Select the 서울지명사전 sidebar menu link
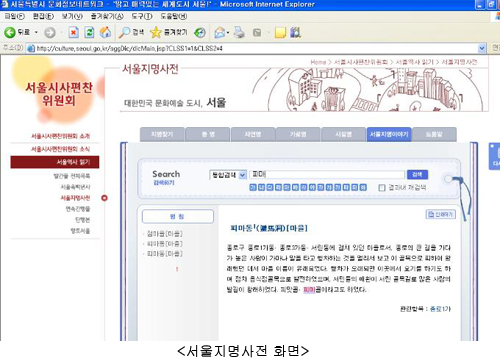The image size is (500, 361). coord(75,198)
